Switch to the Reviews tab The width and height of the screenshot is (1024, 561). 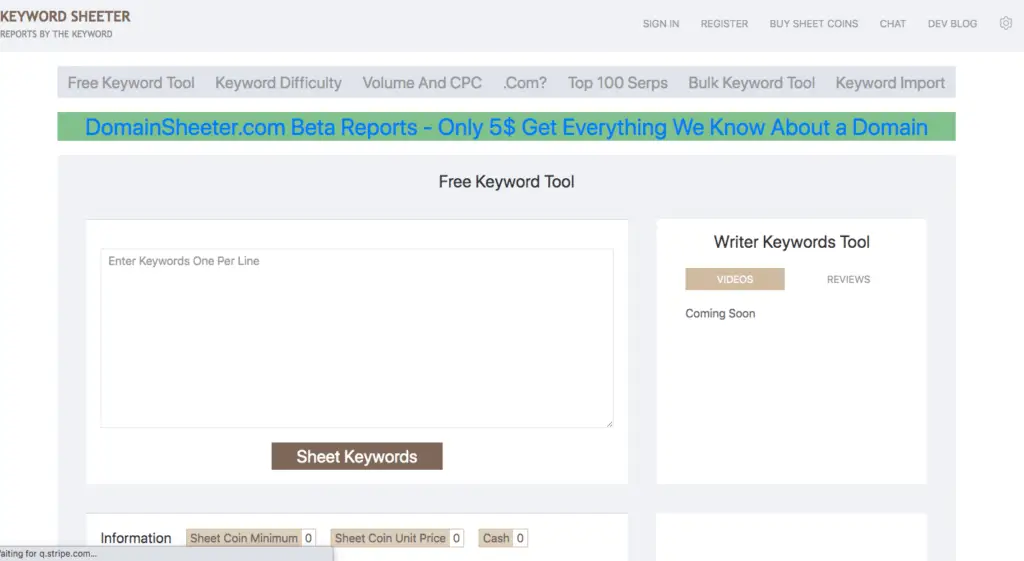848,279
